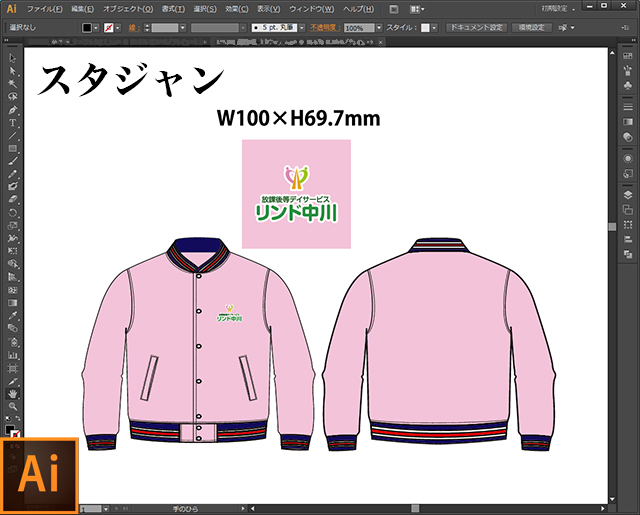Click the Go to Bridge icon
640x515 pixels.
coord(393,9)
